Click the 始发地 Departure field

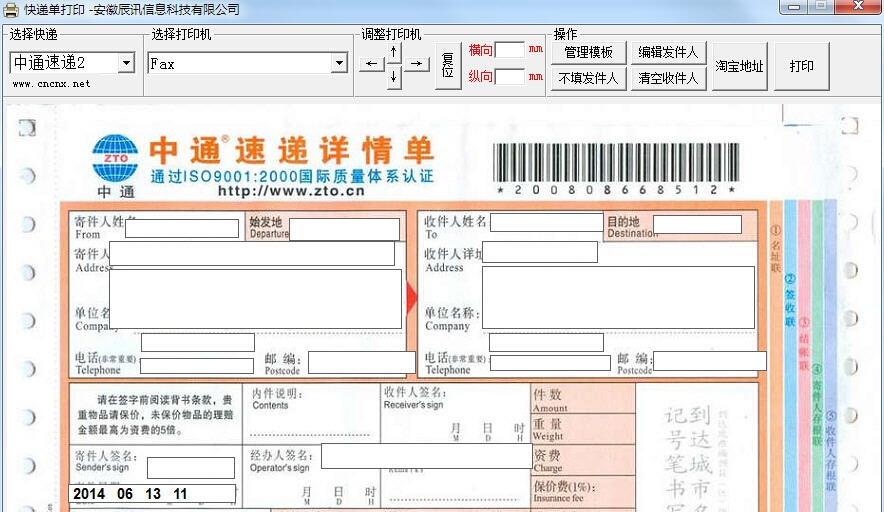344,229
